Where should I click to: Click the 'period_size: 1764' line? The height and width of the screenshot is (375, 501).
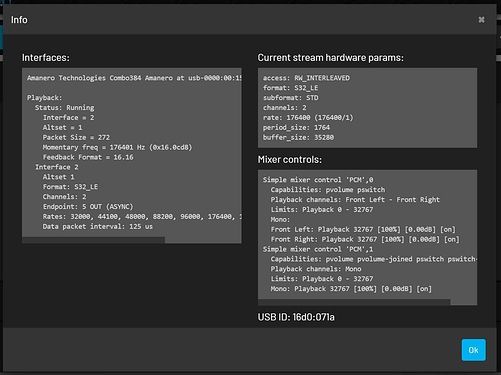296,127
